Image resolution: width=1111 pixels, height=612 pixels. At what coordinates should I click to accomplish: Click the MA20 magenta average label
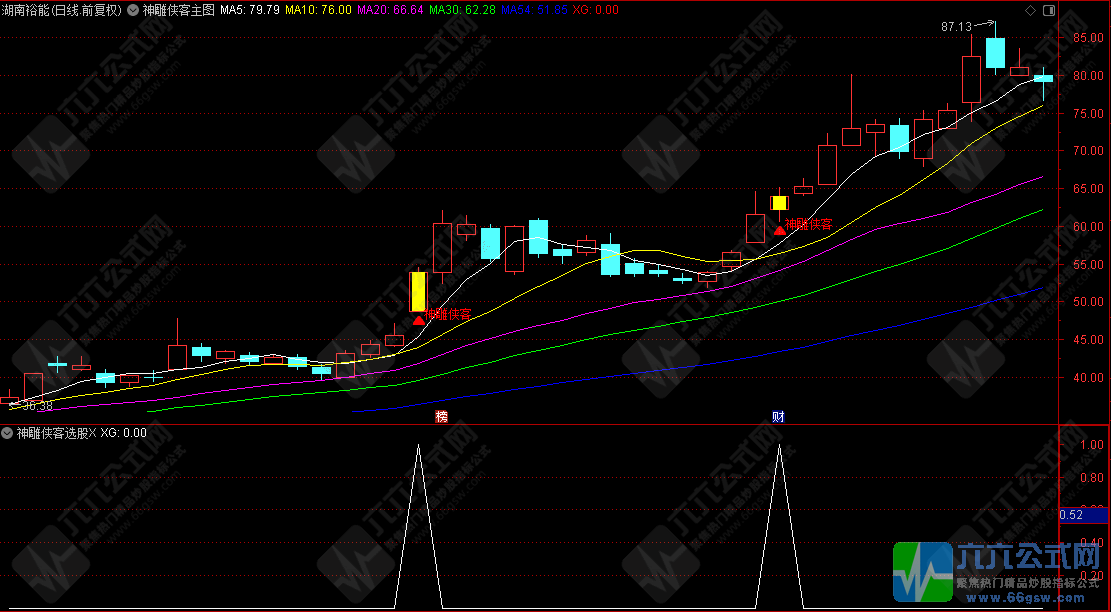(x=389, y=10)
